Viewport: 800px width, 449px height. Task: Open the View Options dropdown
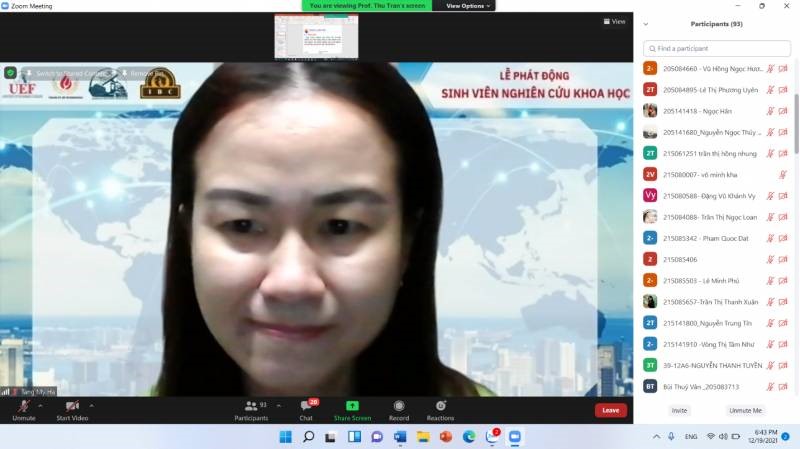(x=468, y=6)
